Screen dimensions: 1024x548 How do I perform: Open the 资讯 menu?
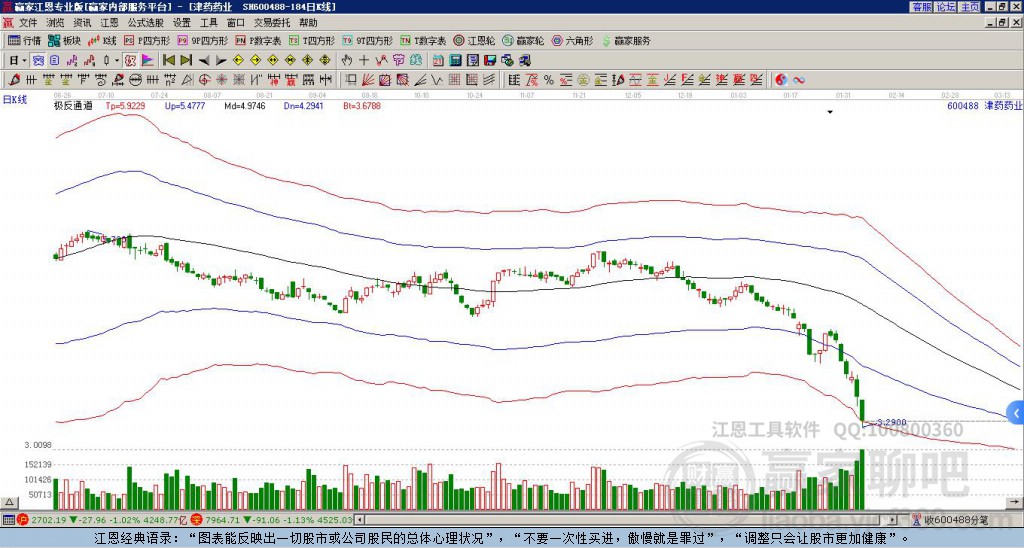pos(82,23)
